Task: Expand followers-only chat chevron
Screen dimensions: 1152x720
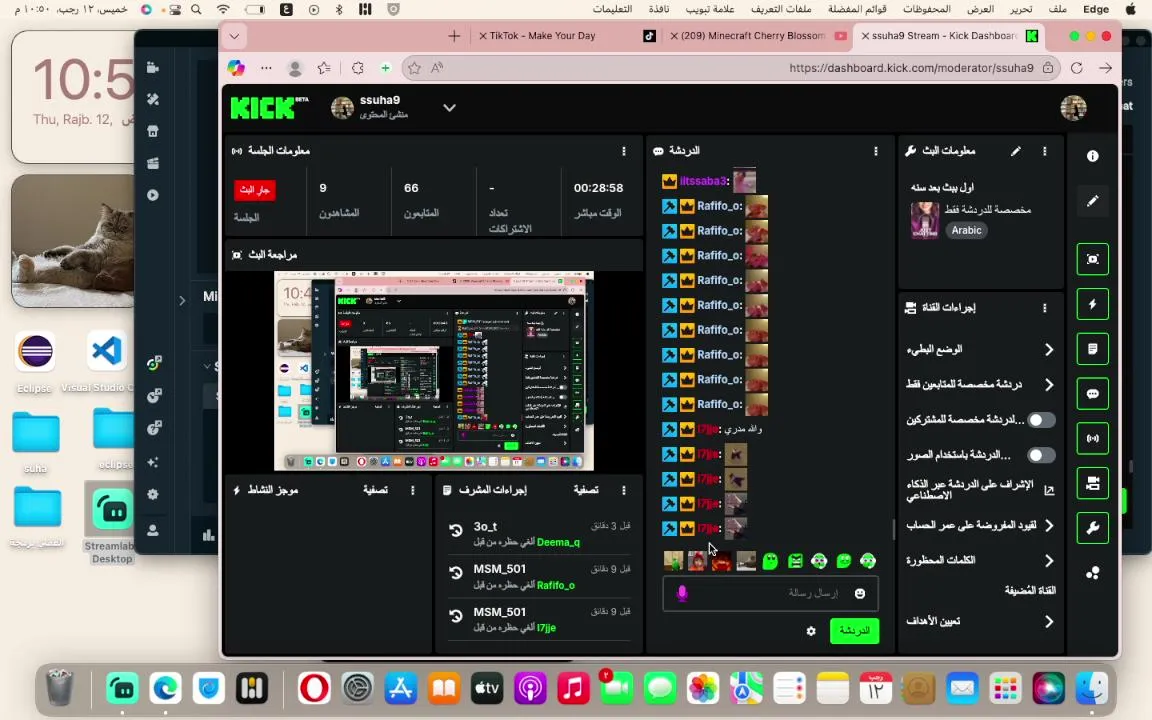Action: tap(1048, 384)
